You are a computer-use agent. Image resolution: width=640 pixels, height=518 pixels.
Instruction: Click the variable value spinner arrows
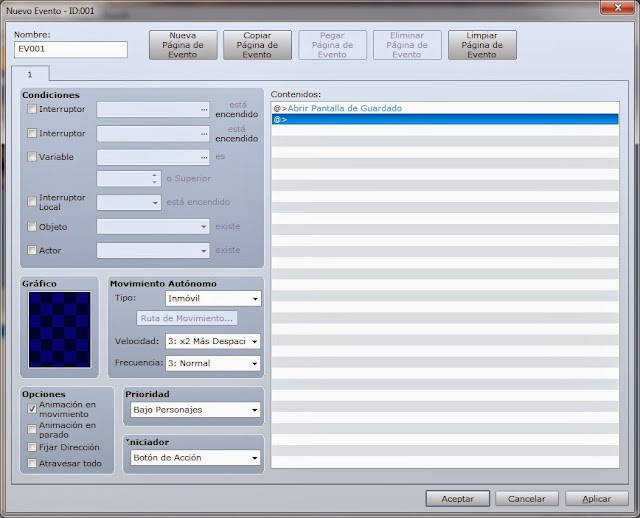[154, 179]
